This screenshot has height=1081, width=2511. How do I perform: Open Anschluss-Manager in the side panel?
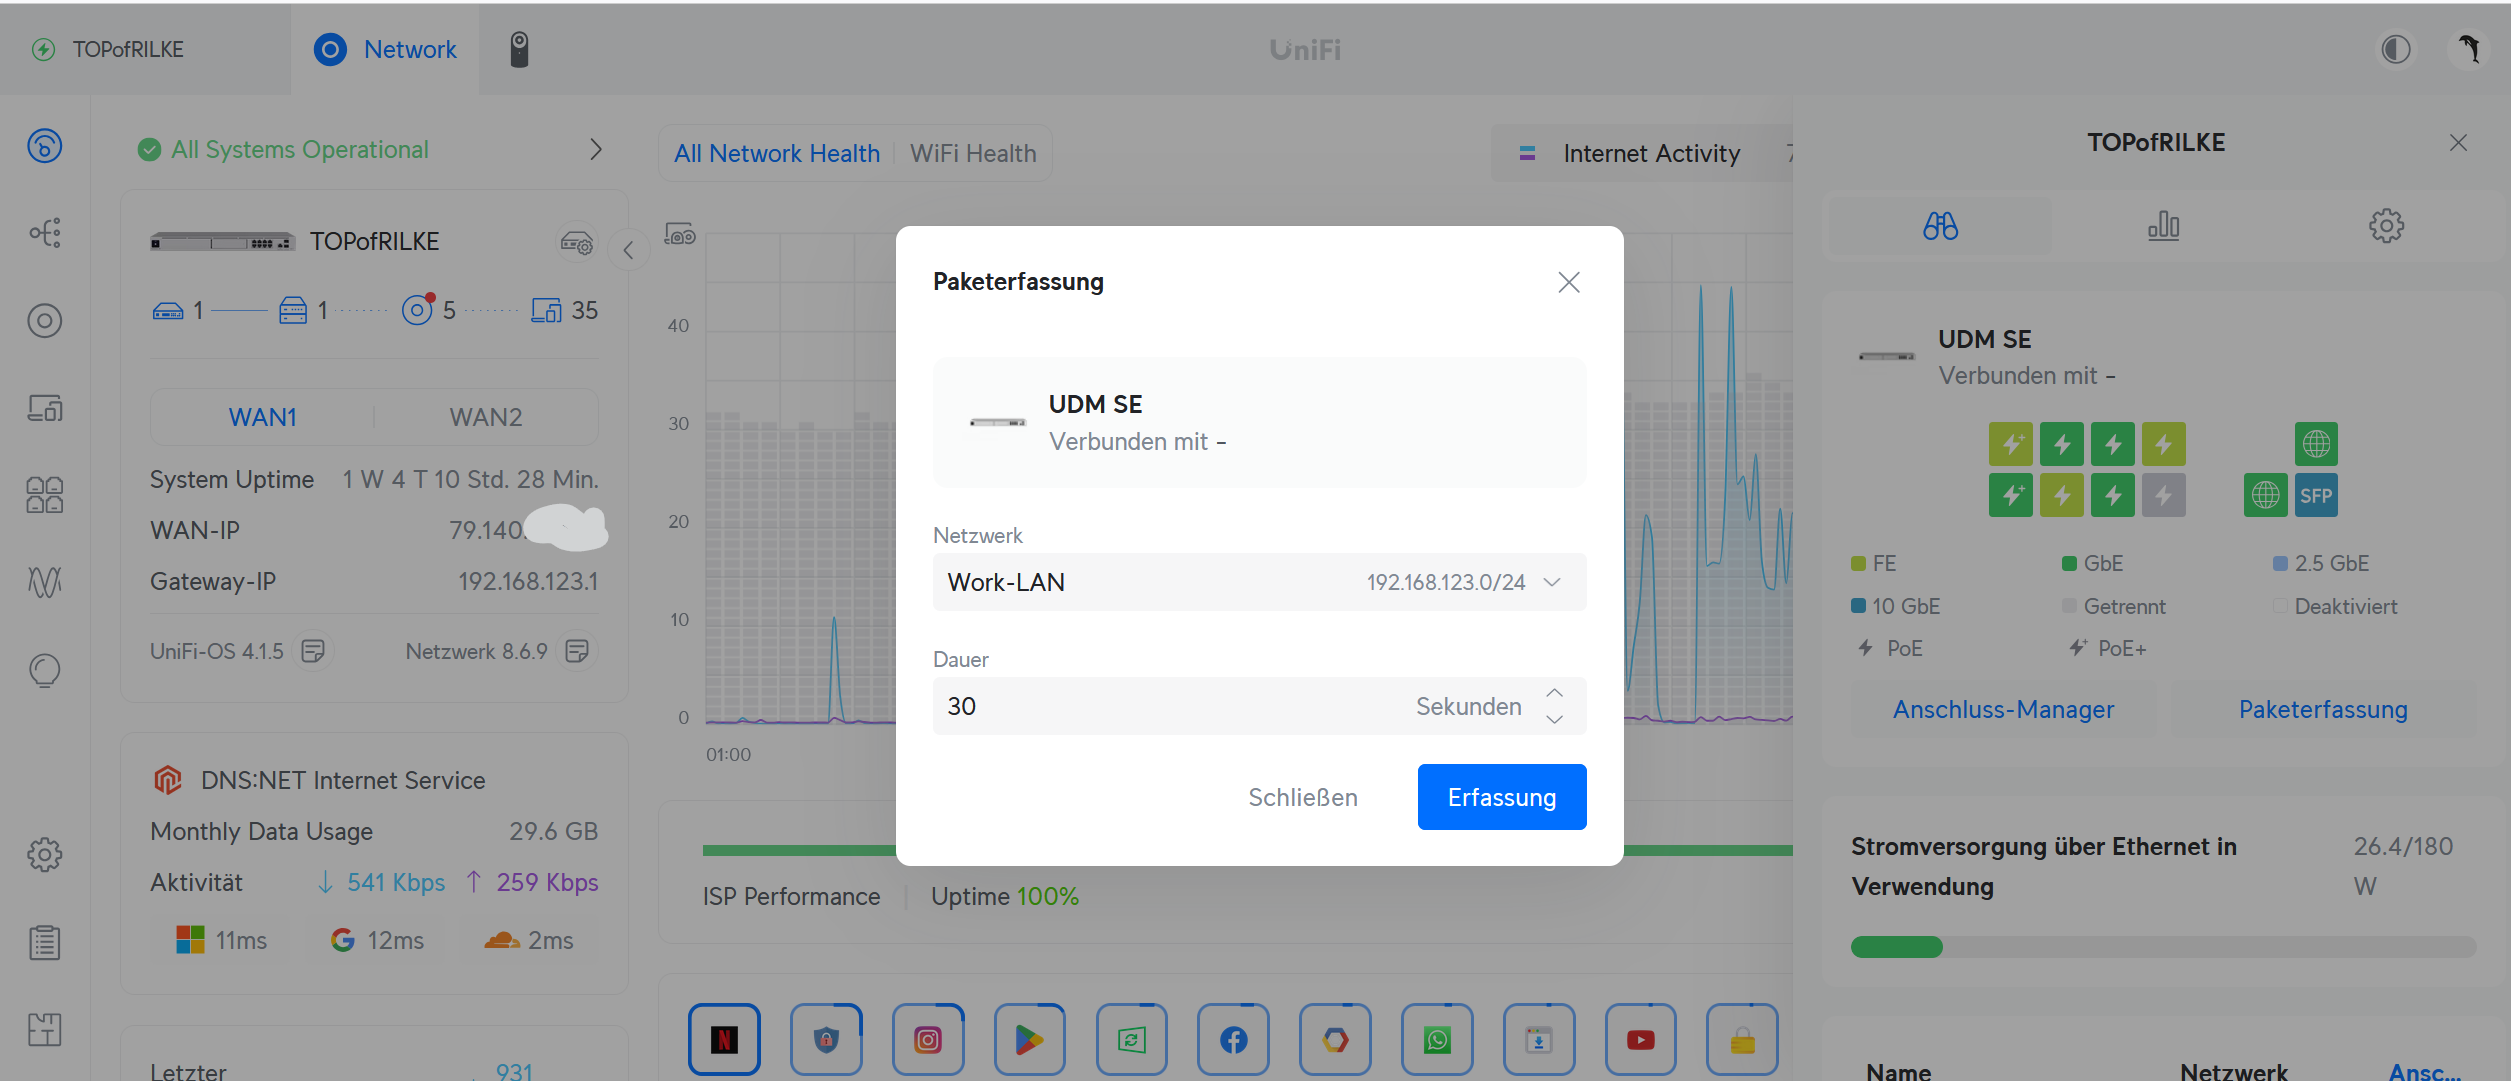(2003, 709)
